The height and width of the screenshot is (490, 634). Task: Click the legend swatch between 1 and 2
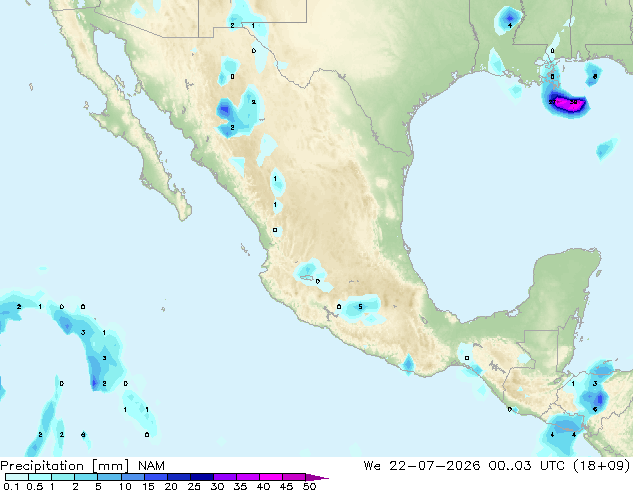click(63, 477)
